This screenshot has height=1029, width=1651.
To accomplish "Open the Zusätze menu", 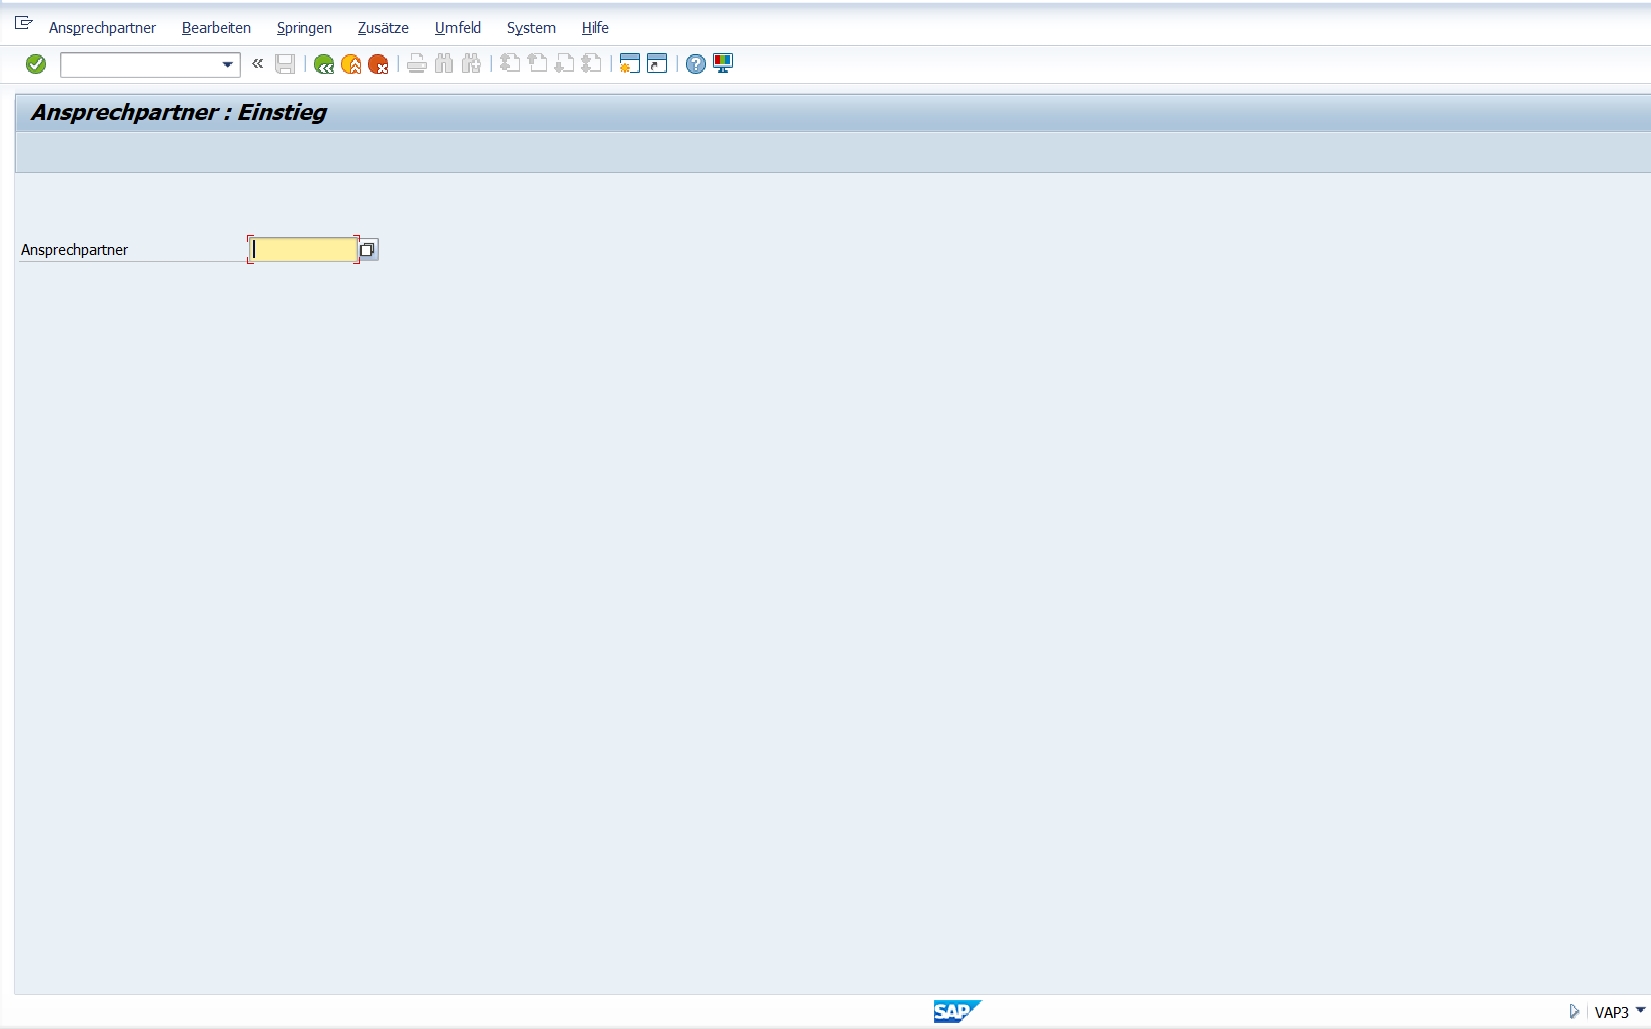I will pyautogui.click(x=383, y=28).
